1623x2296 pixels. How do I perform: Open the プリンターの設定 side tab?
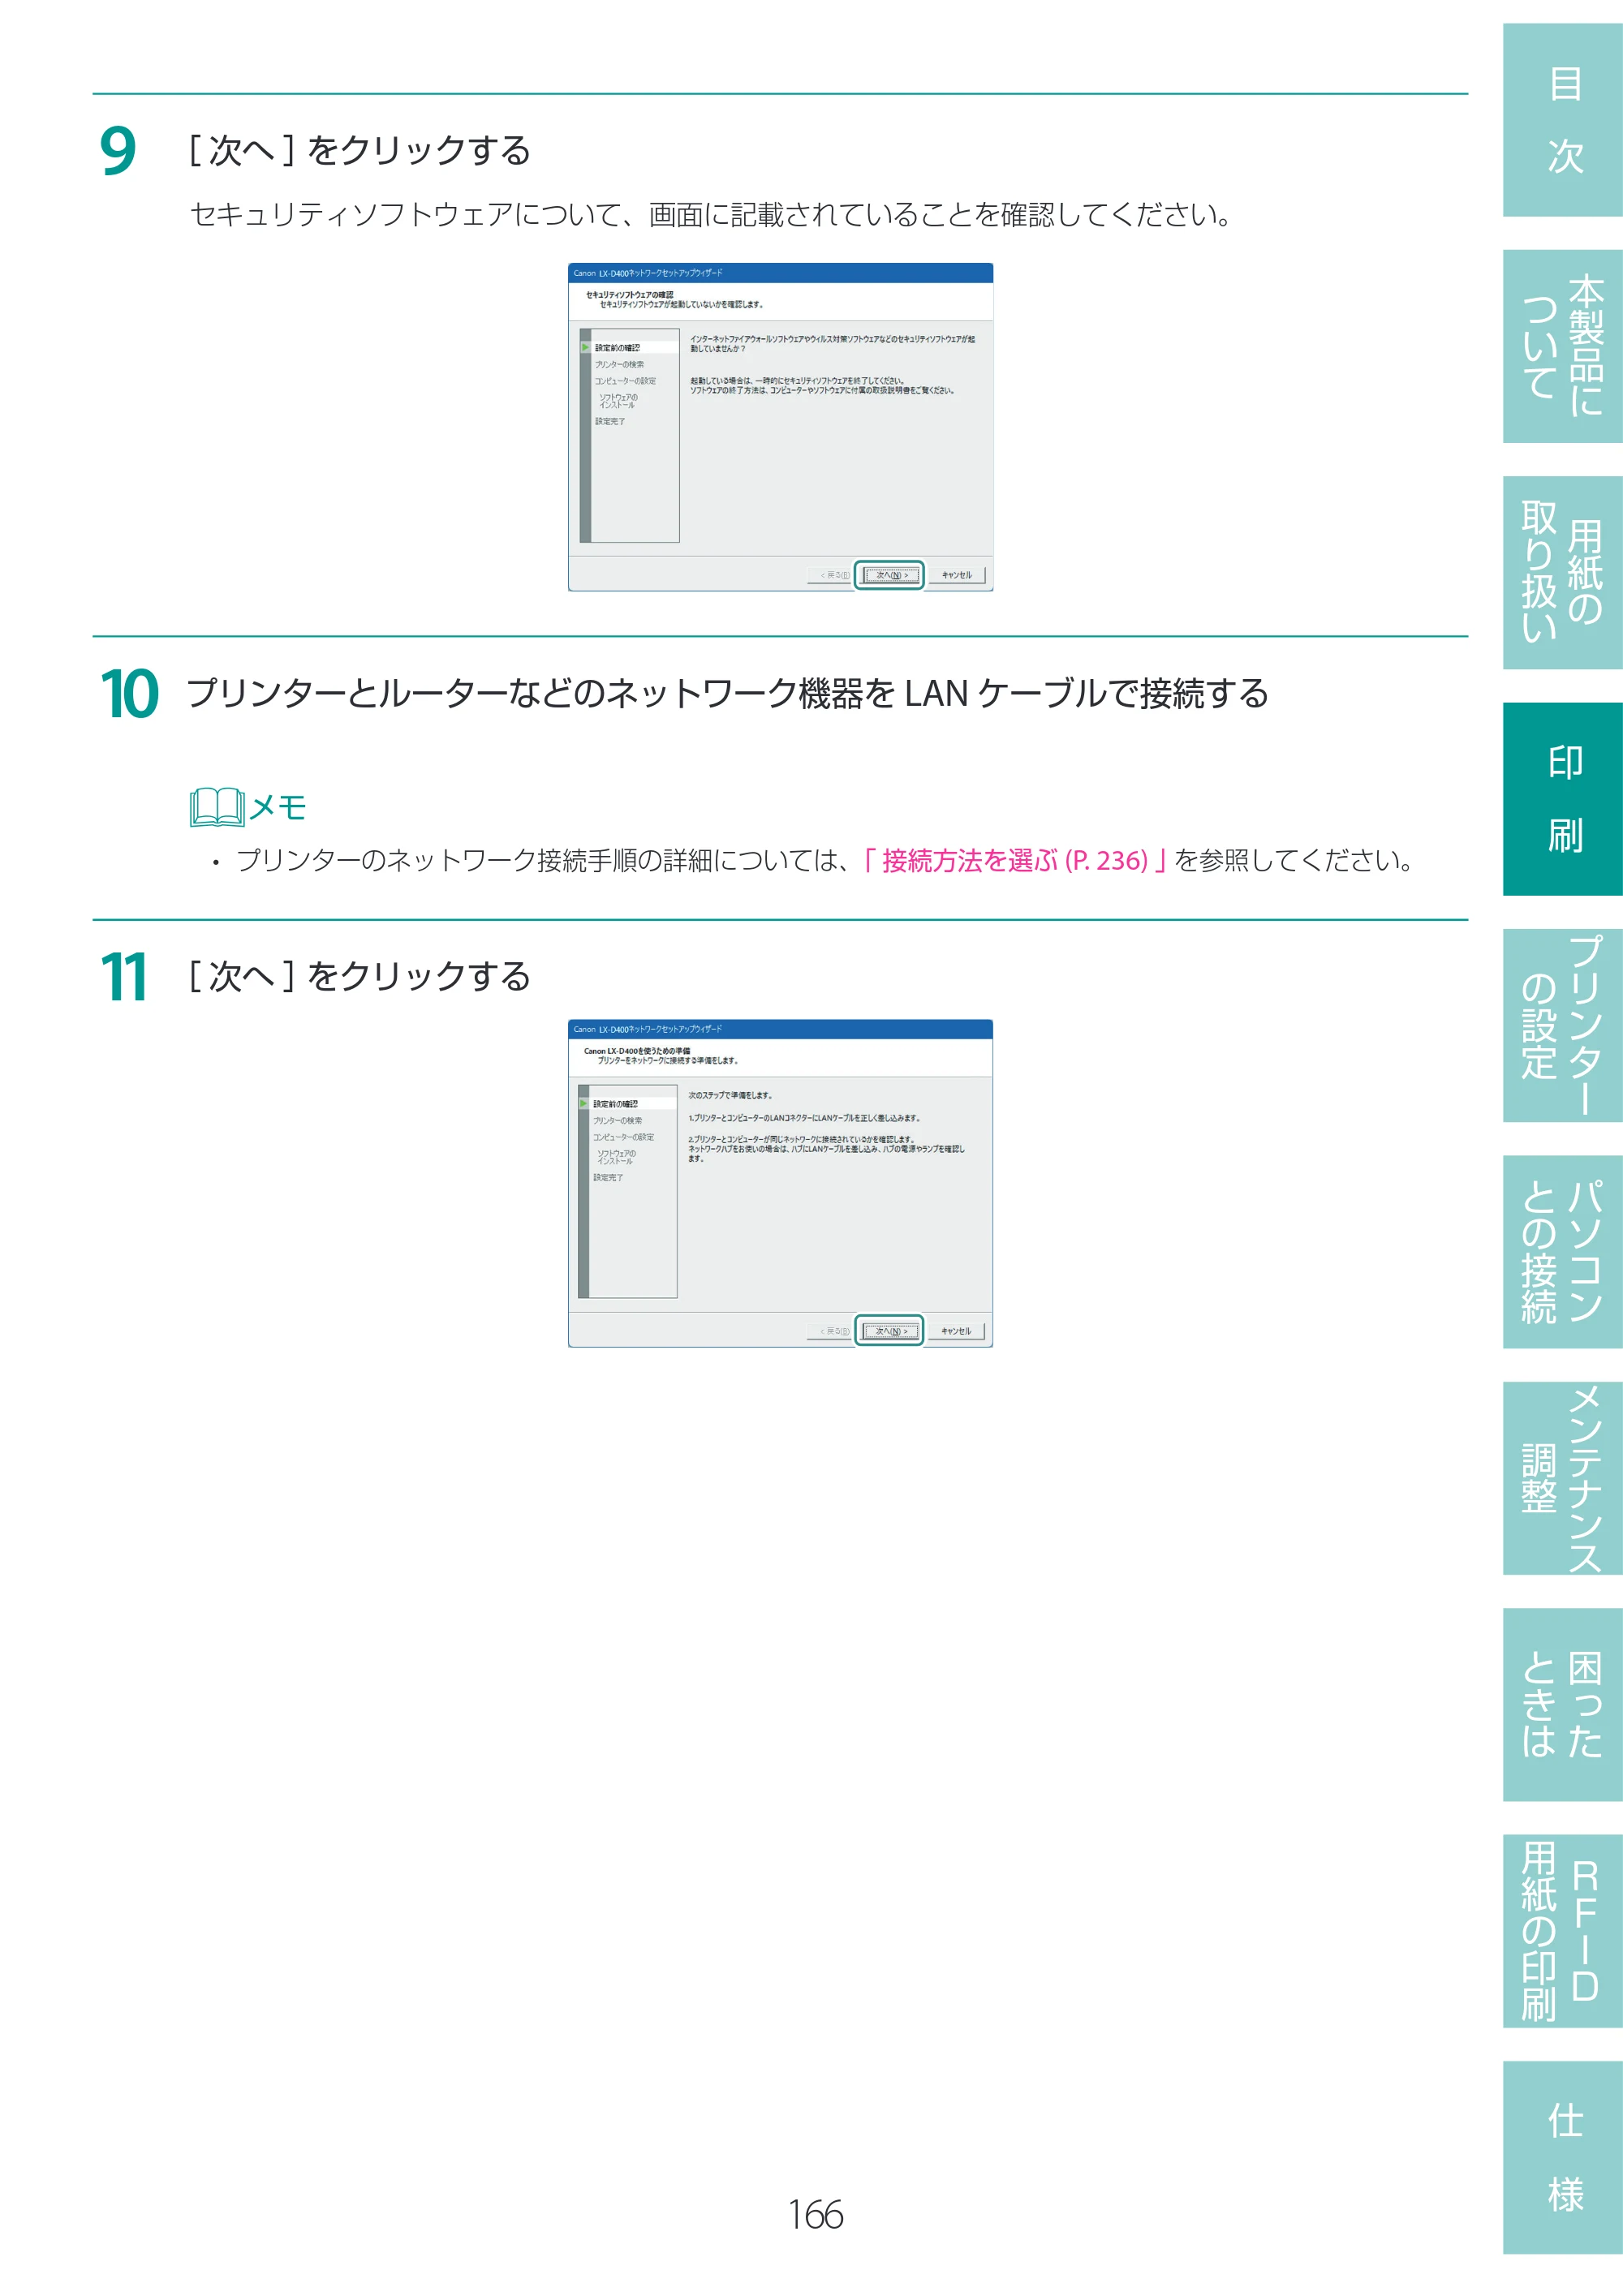tap(1562, 1025)
